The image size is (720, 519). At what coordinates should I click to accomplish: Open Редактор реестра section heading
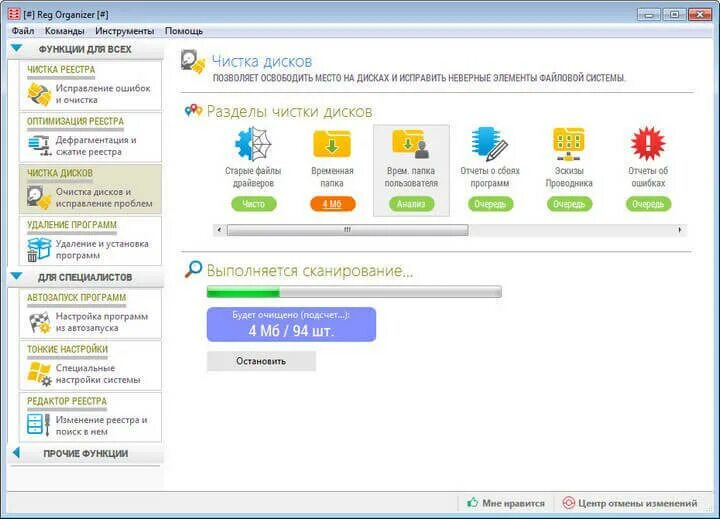67,401
